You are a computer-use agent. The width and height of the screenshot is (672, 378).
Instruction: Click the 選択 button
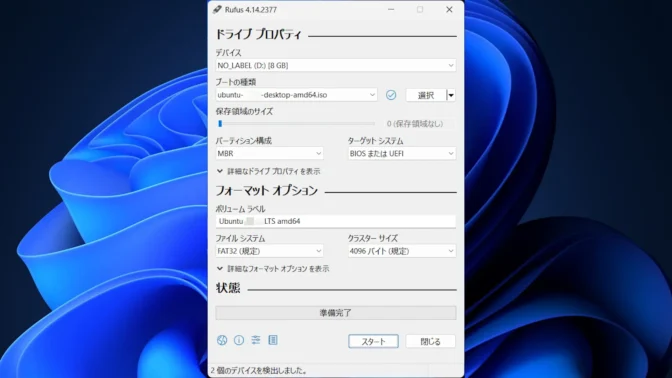point(426,95)
